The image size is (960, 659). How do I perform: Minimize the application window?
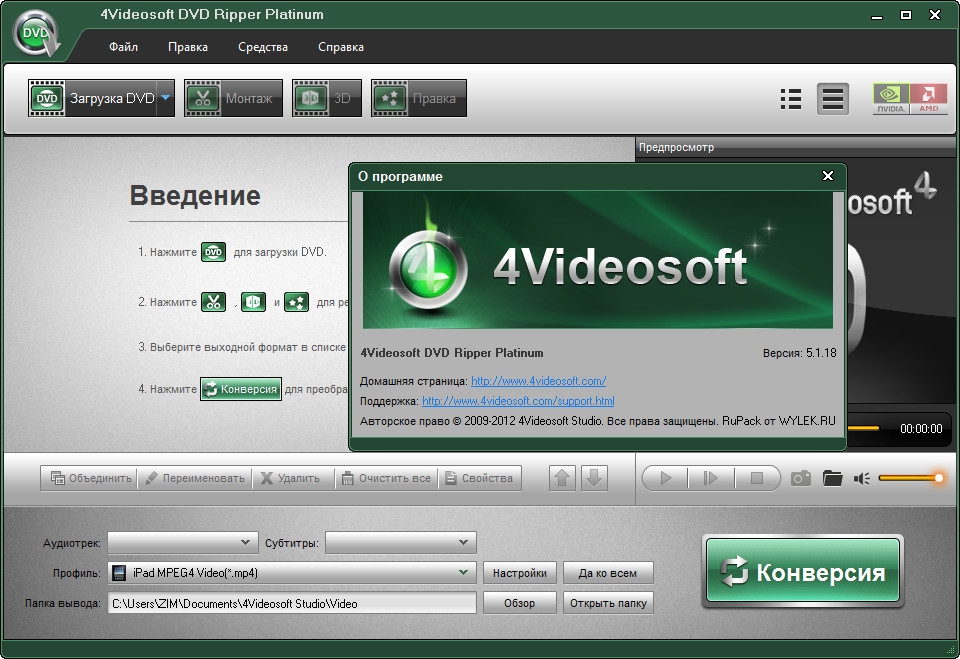[x=877, y=16]
